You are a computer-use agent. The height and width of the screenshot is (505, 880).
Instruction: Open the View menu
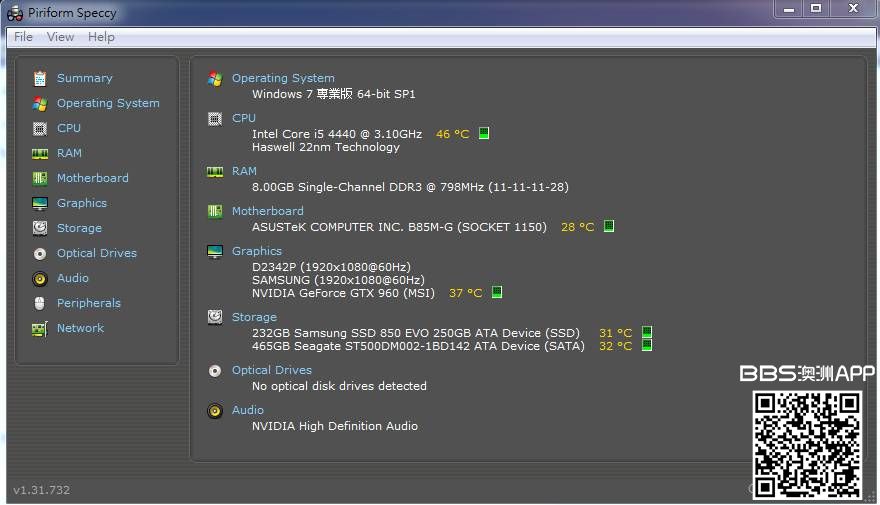(x=60, y=37)
